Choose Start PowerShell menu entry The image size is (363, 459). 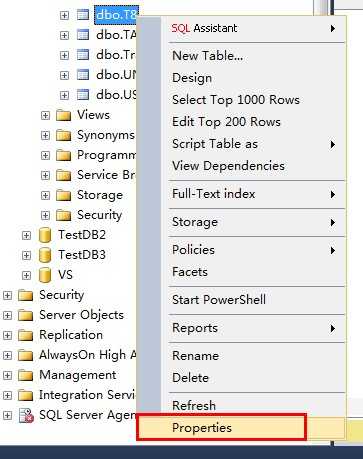(219, 300)
